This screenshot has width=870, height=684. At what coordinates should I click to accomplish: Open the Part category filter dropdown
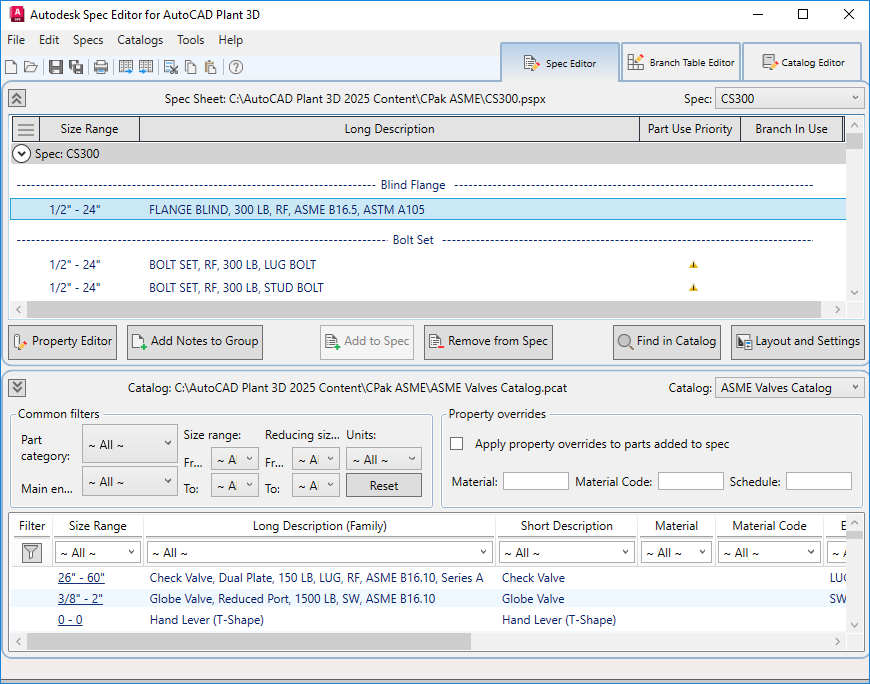(130, 444)
